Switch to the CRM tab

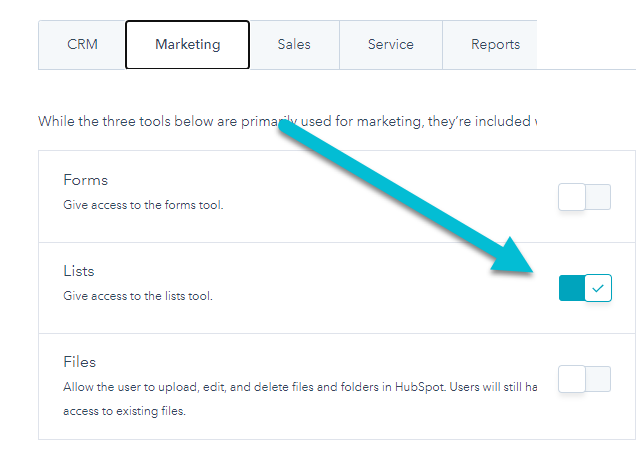[82, 45]
